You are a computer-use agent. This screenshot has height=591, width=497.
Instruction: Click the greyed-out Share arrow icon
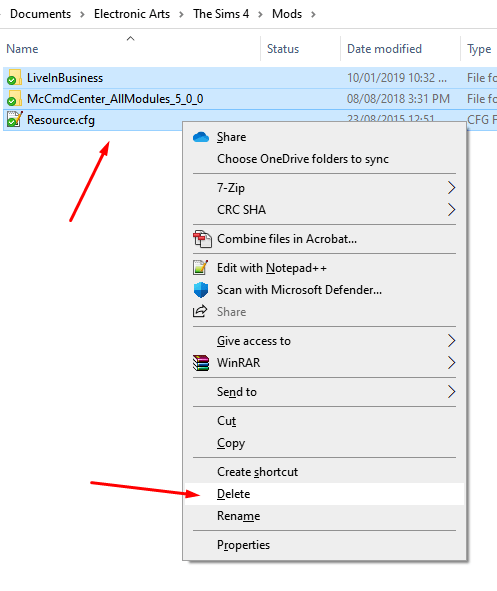click(x=200, y=311)
